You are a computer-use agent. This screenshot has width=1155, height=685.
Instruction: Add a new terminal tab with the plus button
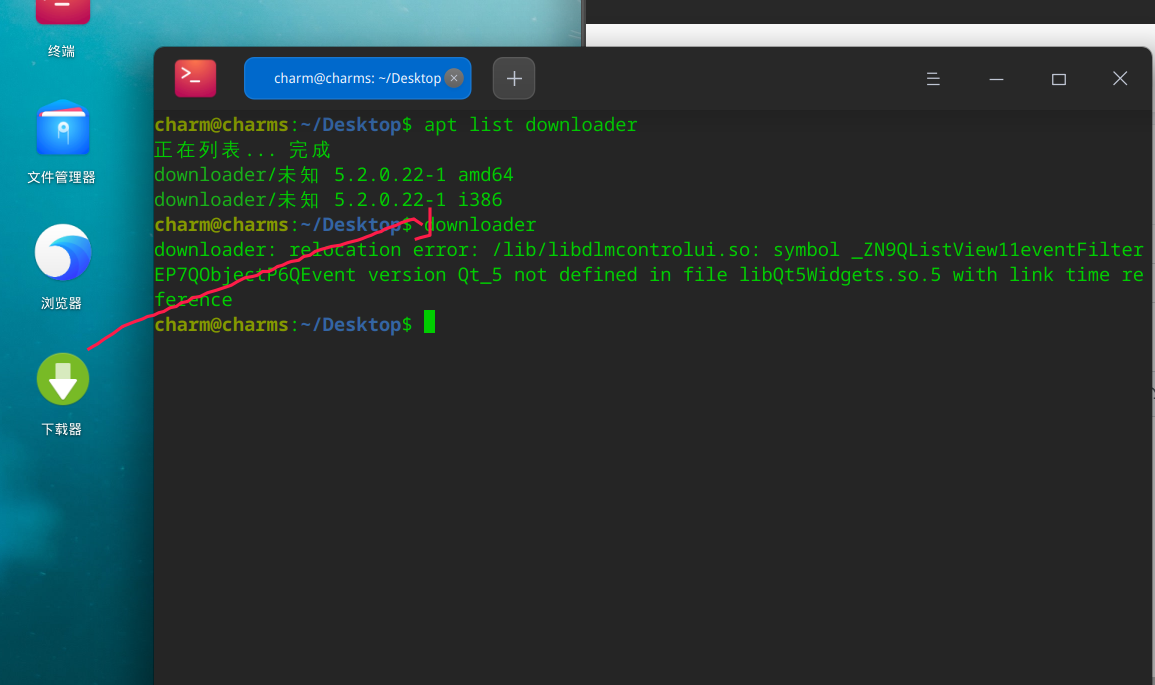tap(513, 78)
